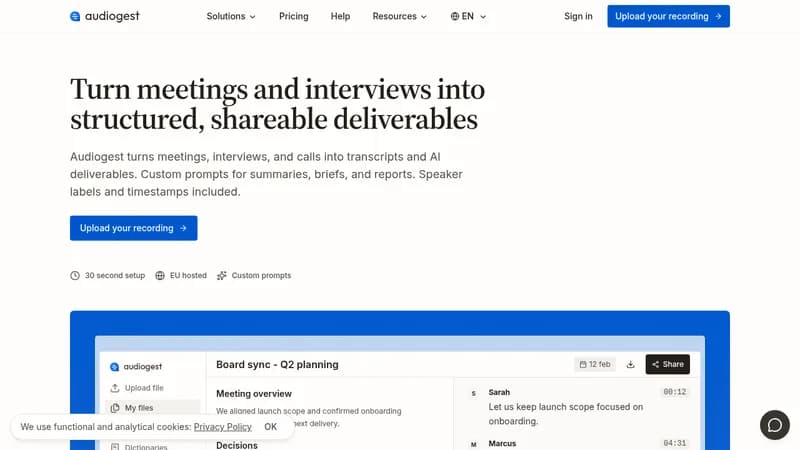This screenshot has height=450, width=800.
Task: Click the globe icon next to EN
Action: [455, 16]
